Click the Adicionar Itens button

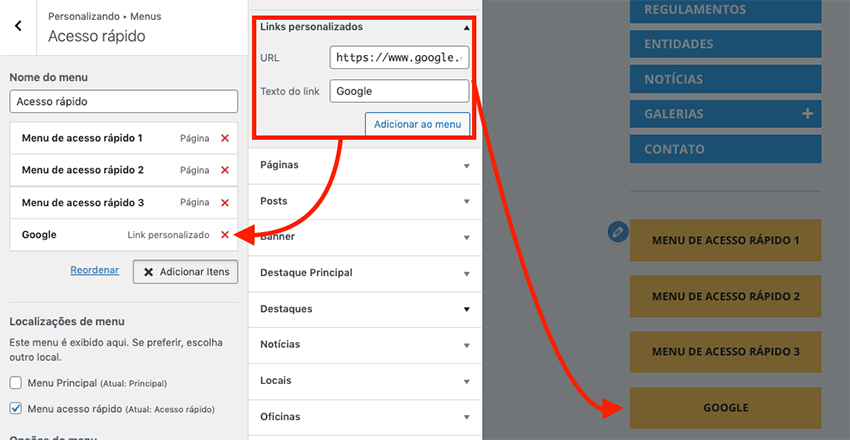click(185, 271)
